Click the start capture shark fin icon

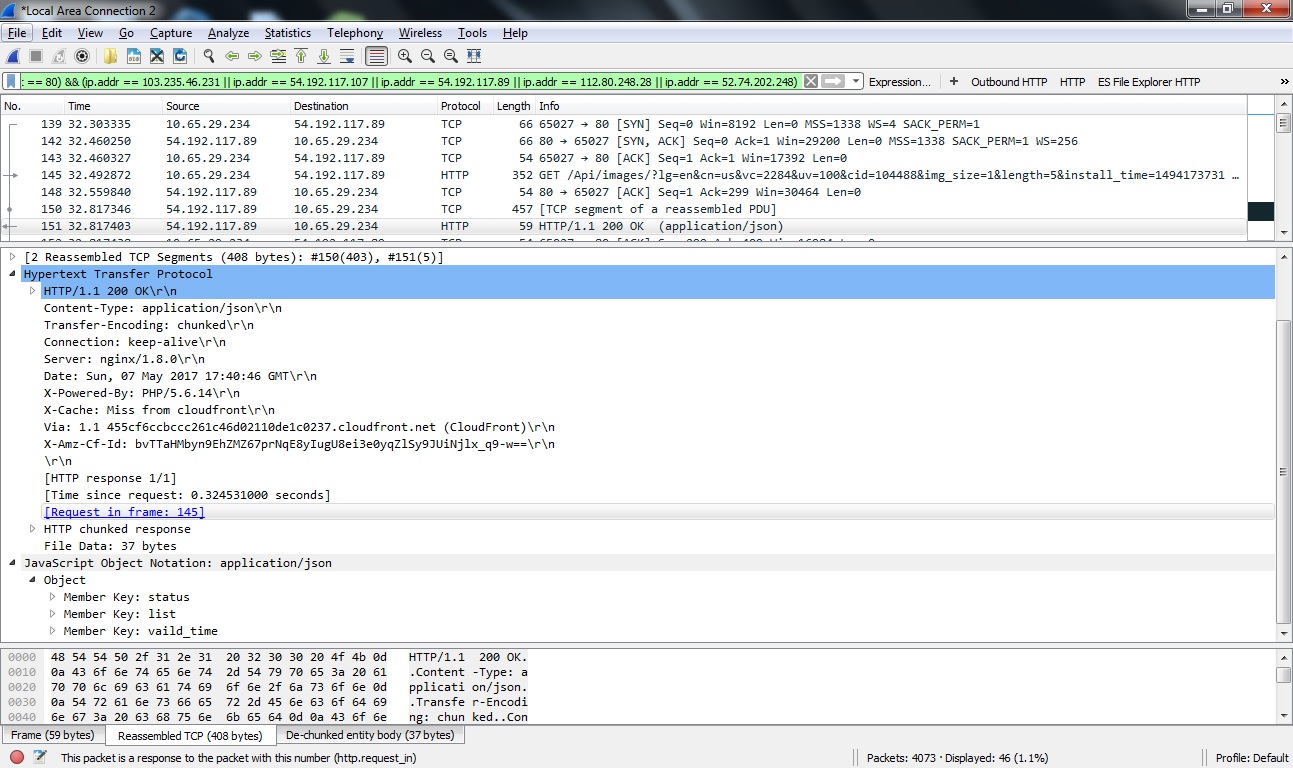13,56
